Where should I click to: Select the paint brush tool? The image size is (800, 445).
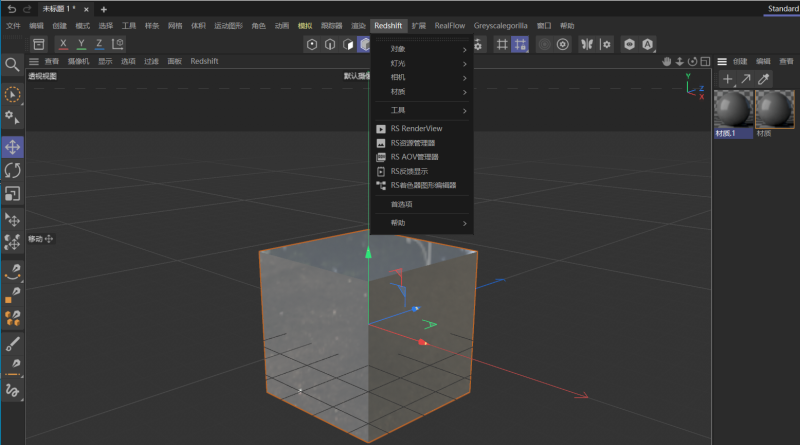(12, 344)
